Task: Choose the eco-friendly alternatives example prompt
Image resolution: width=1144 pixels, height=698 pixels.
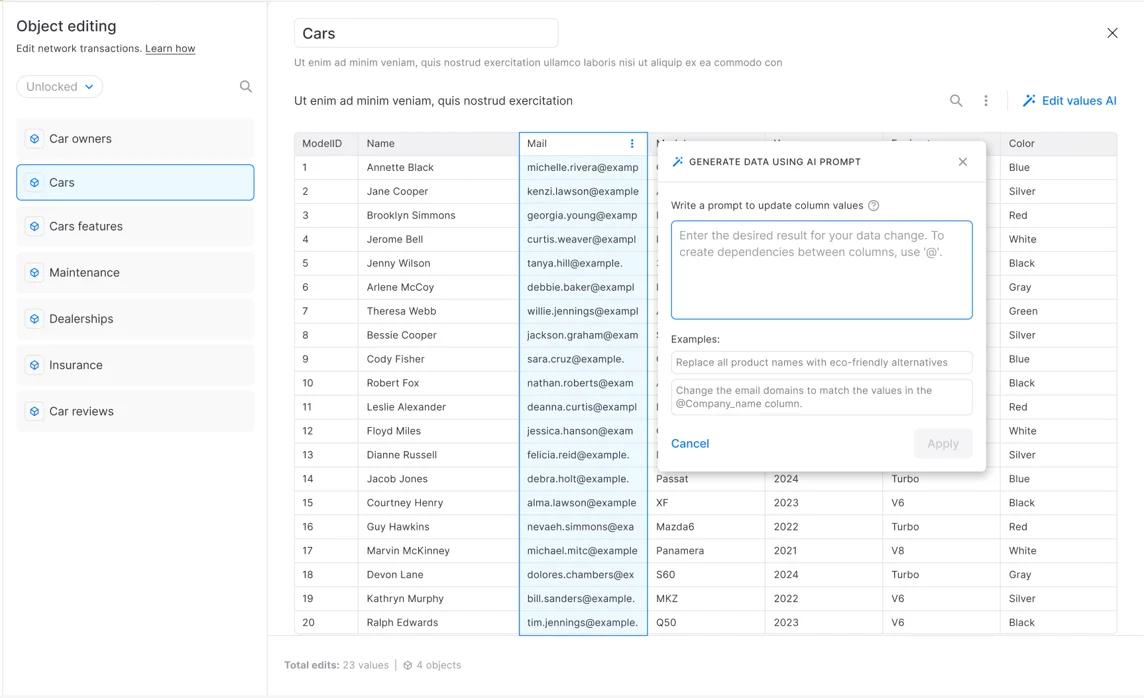Action: [822, 362]
